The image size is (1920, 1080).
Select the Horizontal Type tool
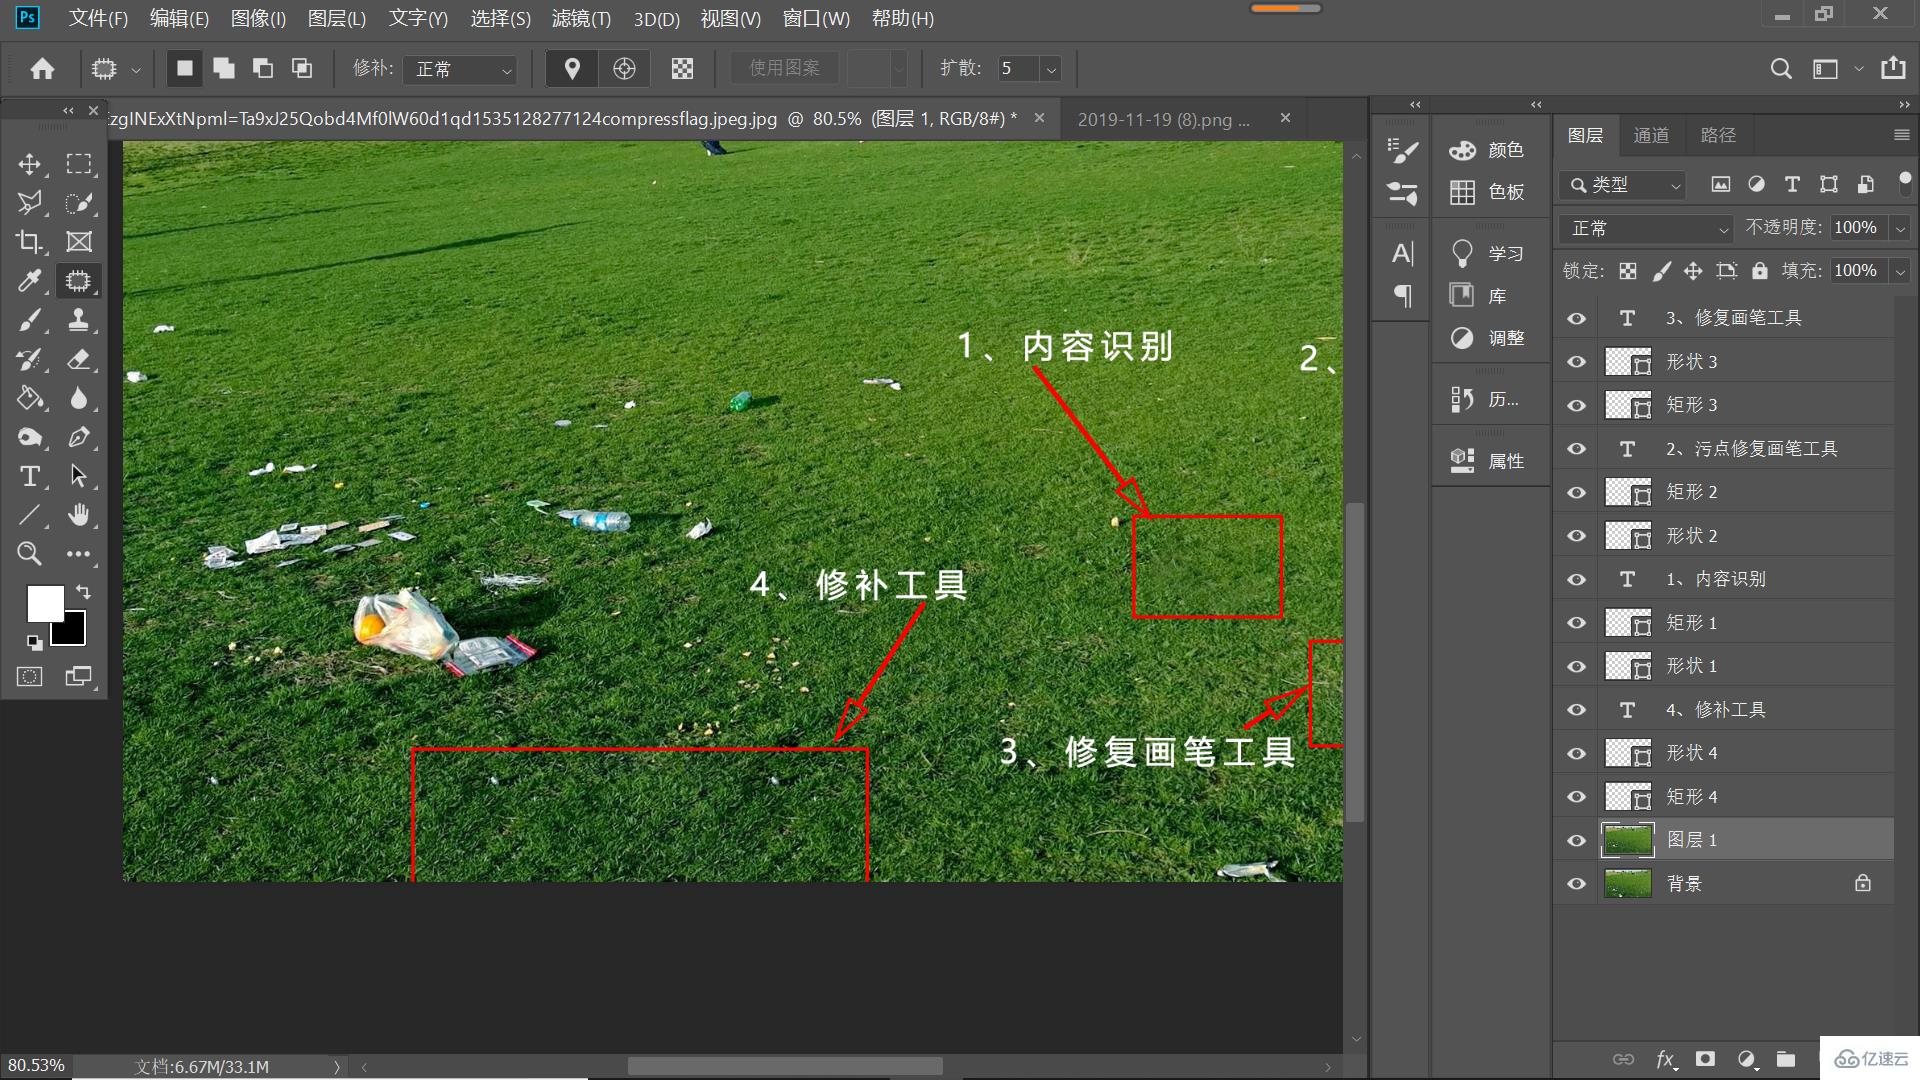30,476
